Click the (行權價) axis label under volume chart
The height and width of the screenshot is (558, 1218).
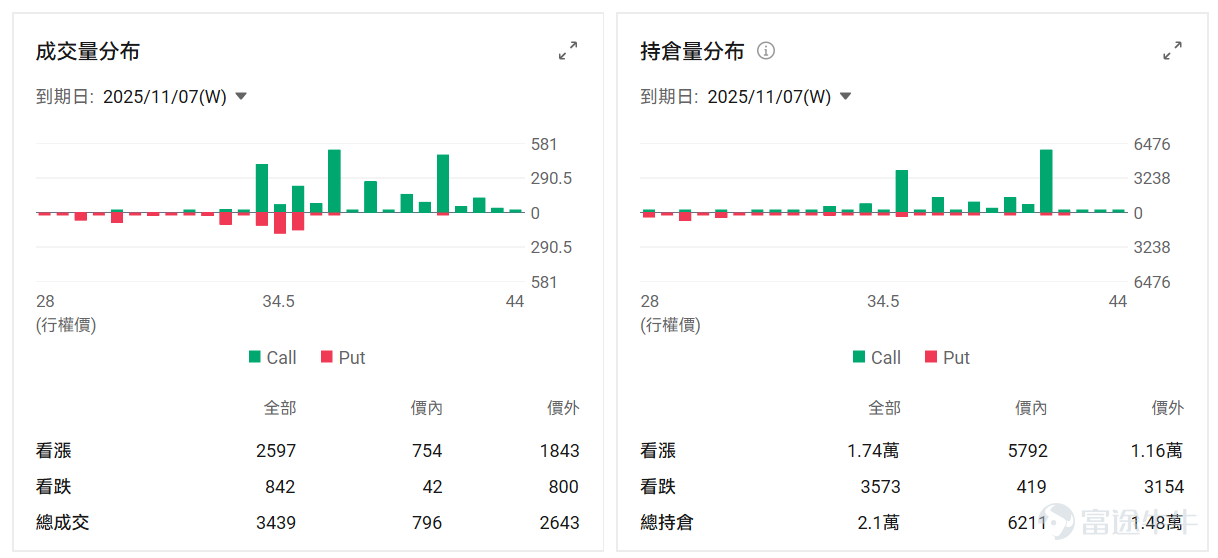66,325
